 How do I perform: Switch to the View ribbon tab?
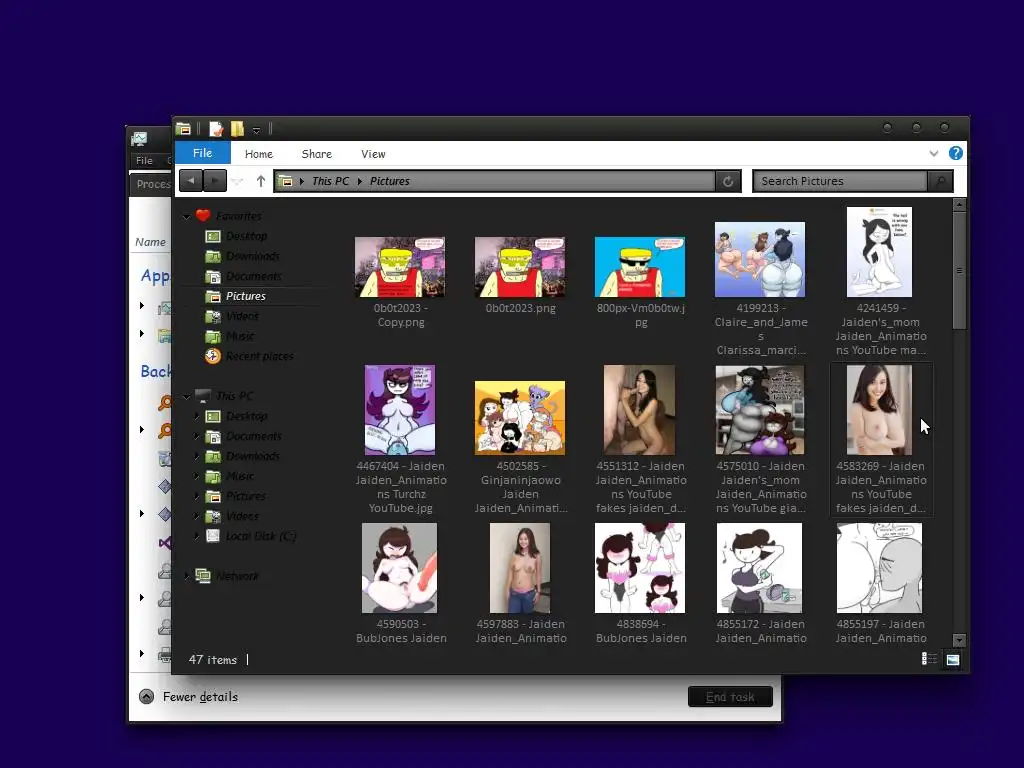(373, 154)
